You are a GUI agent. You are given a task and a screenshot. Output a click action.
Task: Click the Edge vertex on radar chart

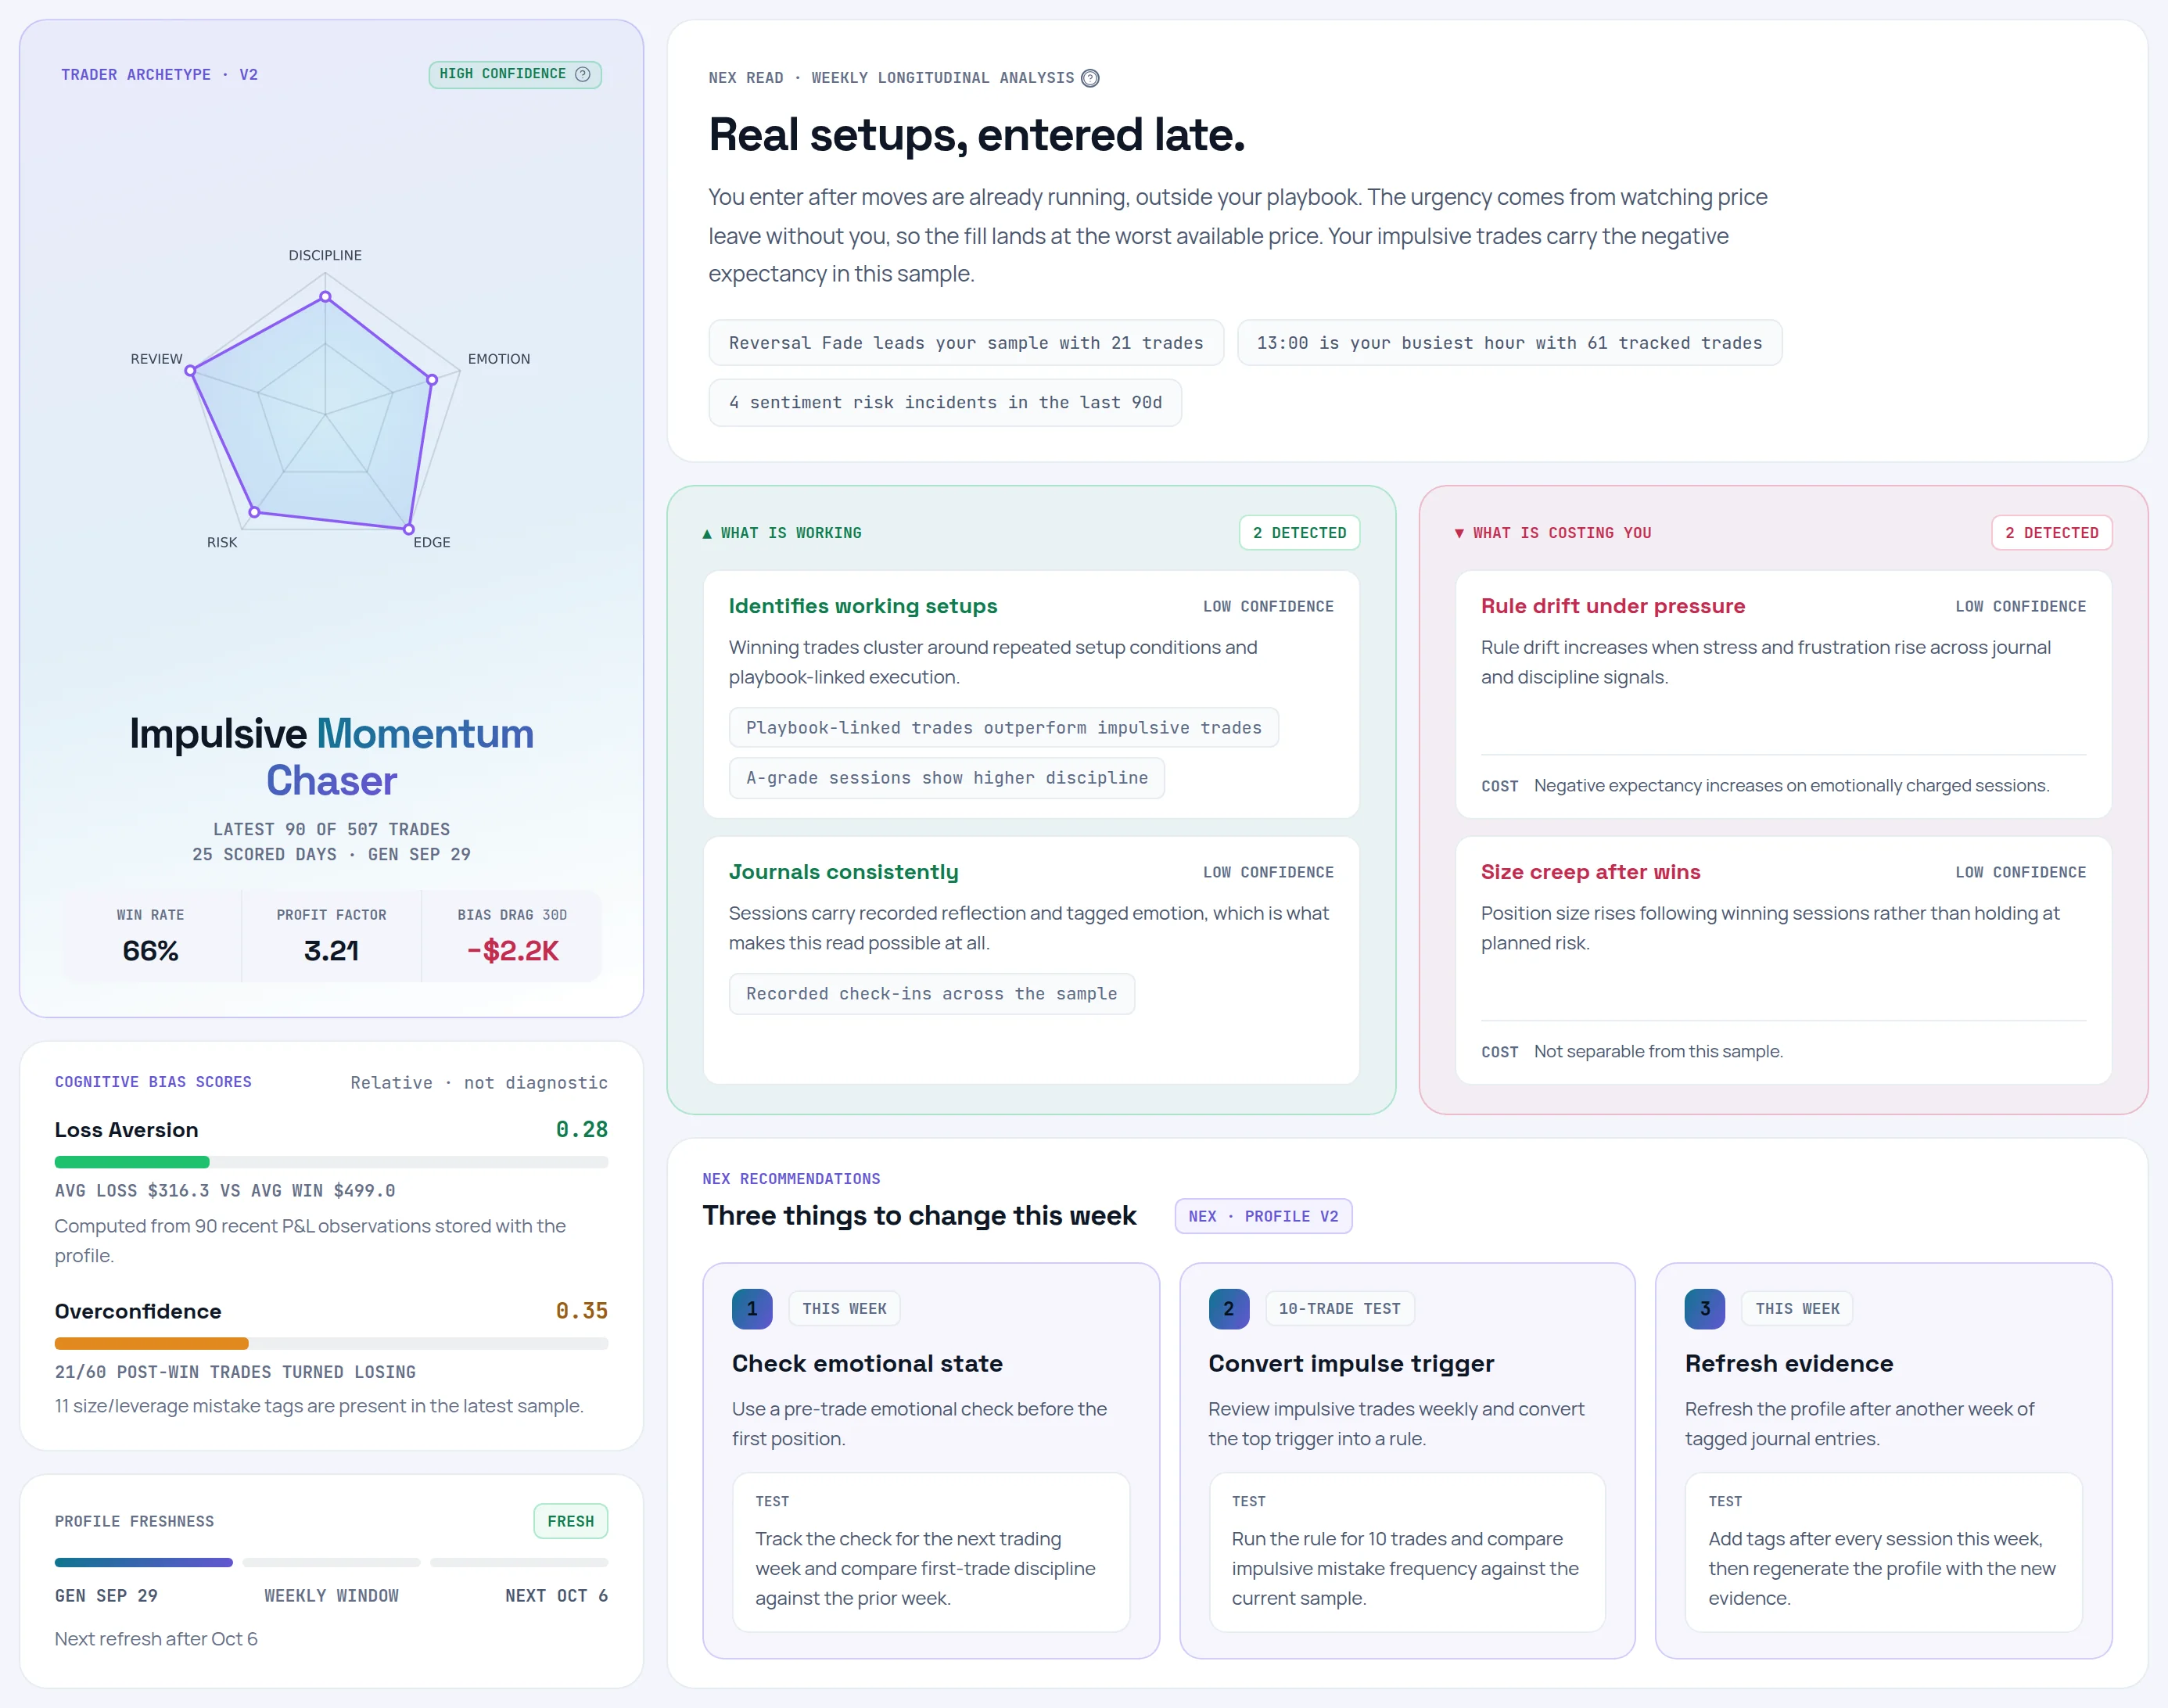(408, 529)
